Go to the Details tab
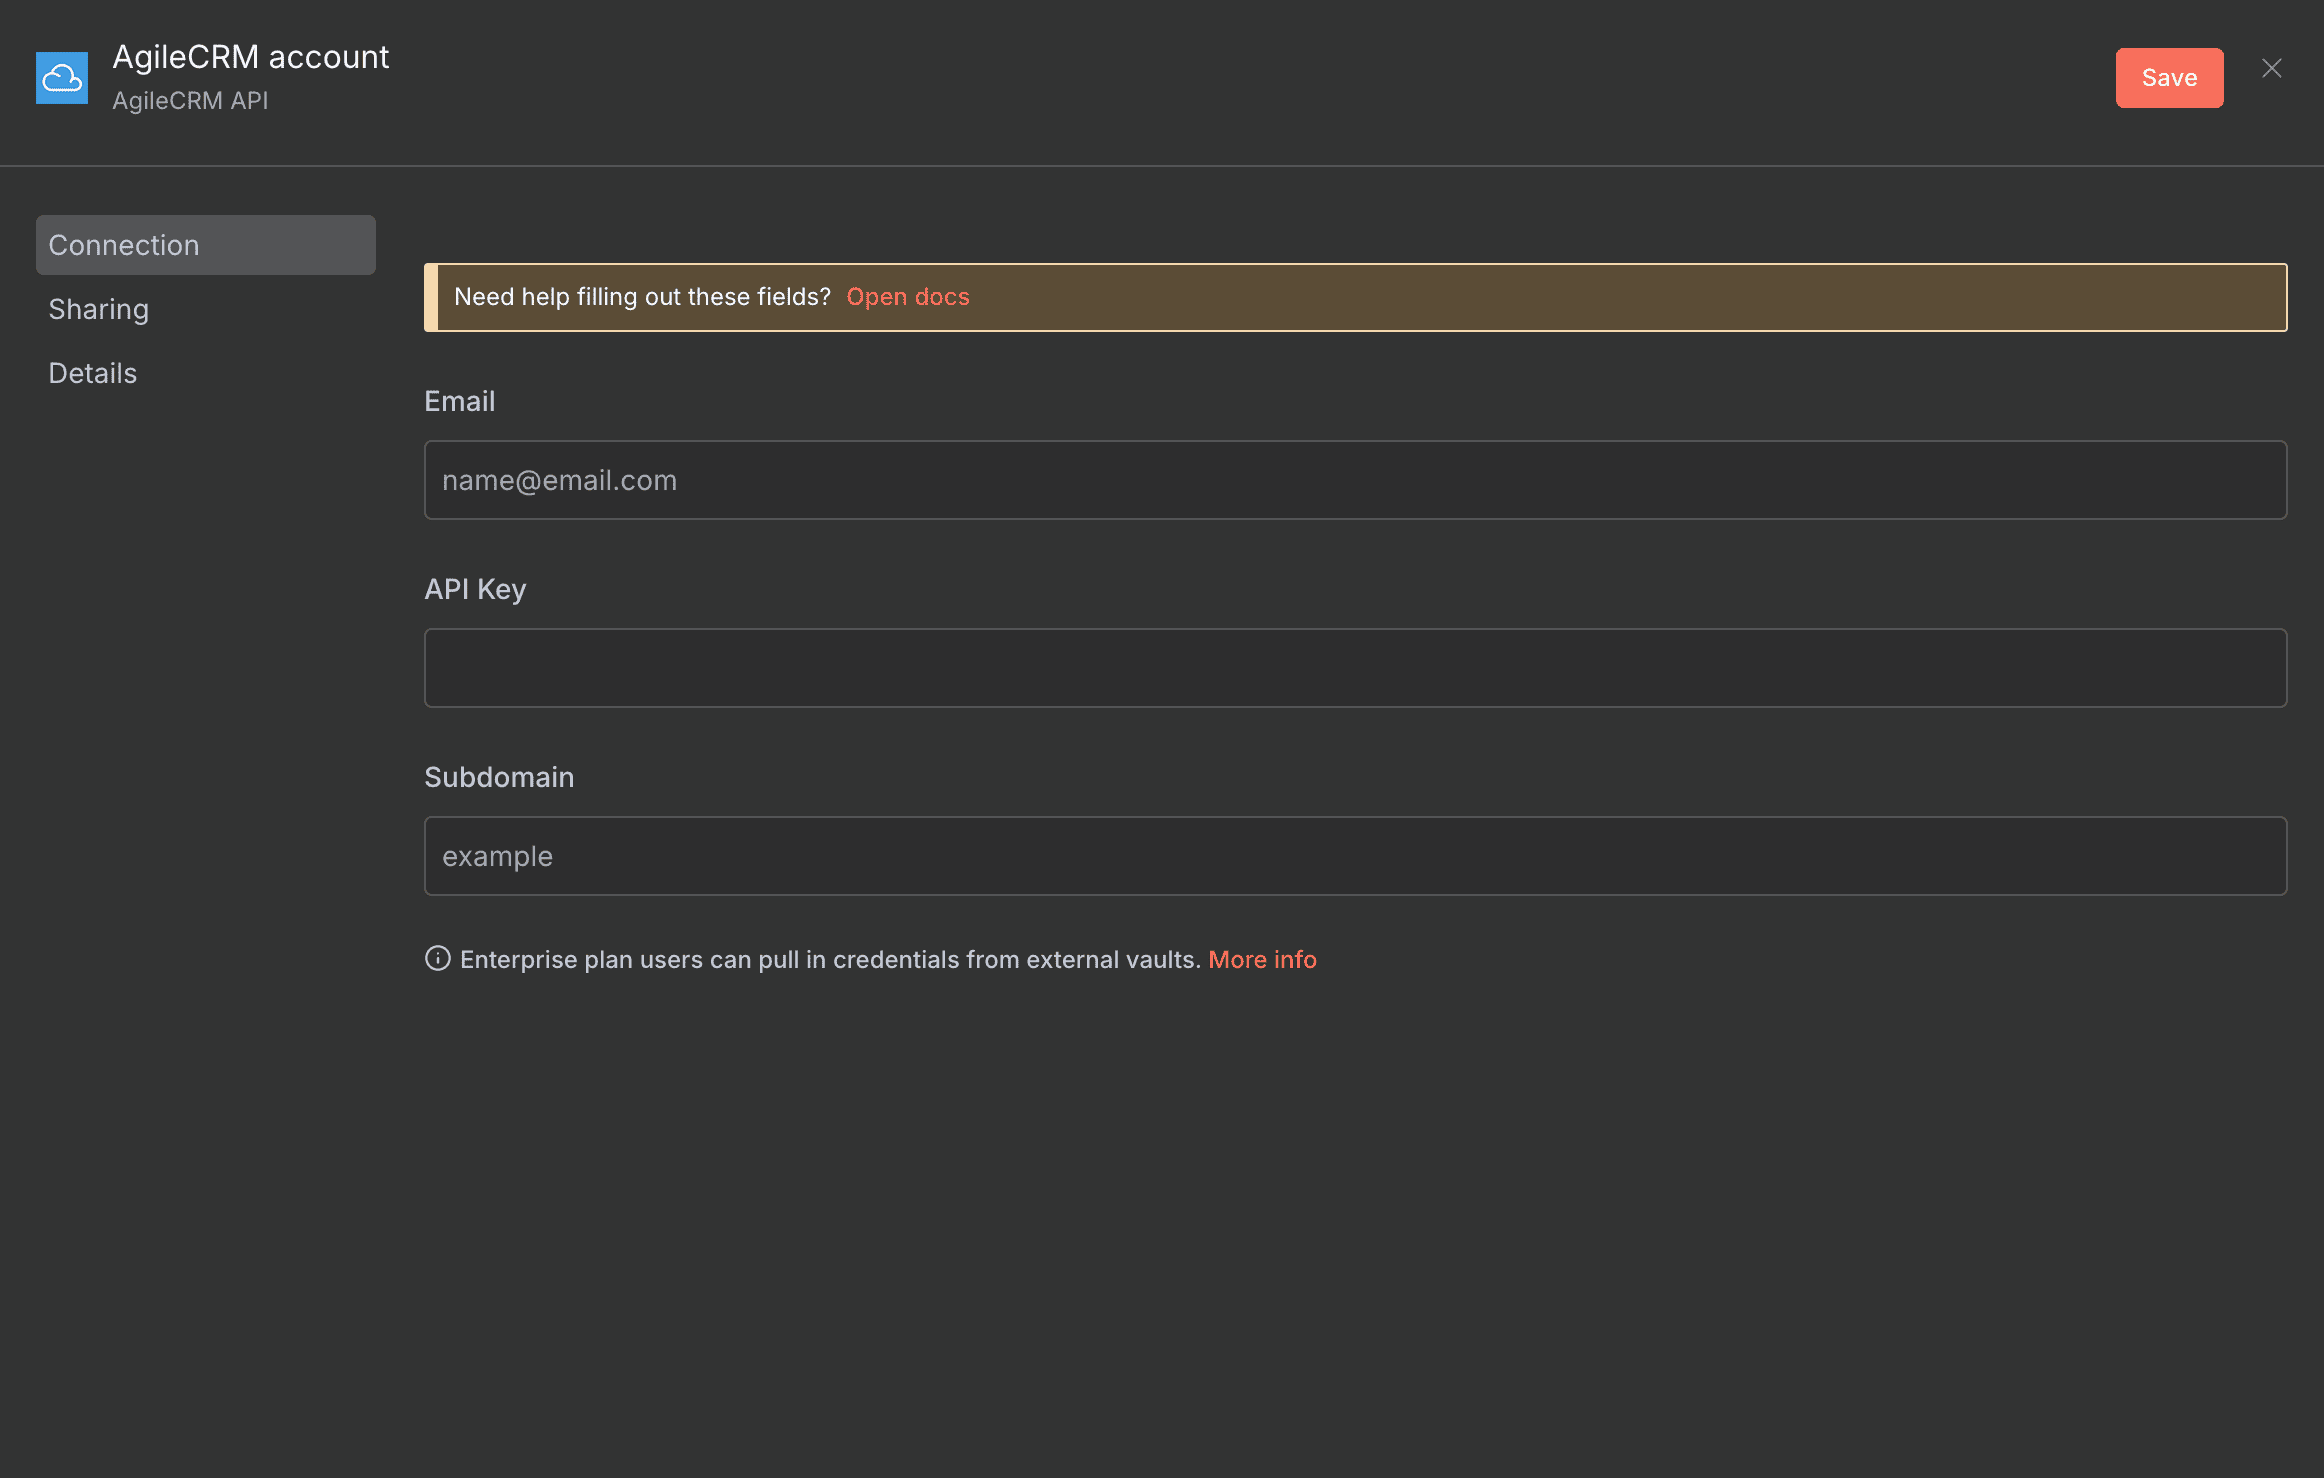Screen dimensions: 2324x1478 pyautogui.click(x=93, y=373)
